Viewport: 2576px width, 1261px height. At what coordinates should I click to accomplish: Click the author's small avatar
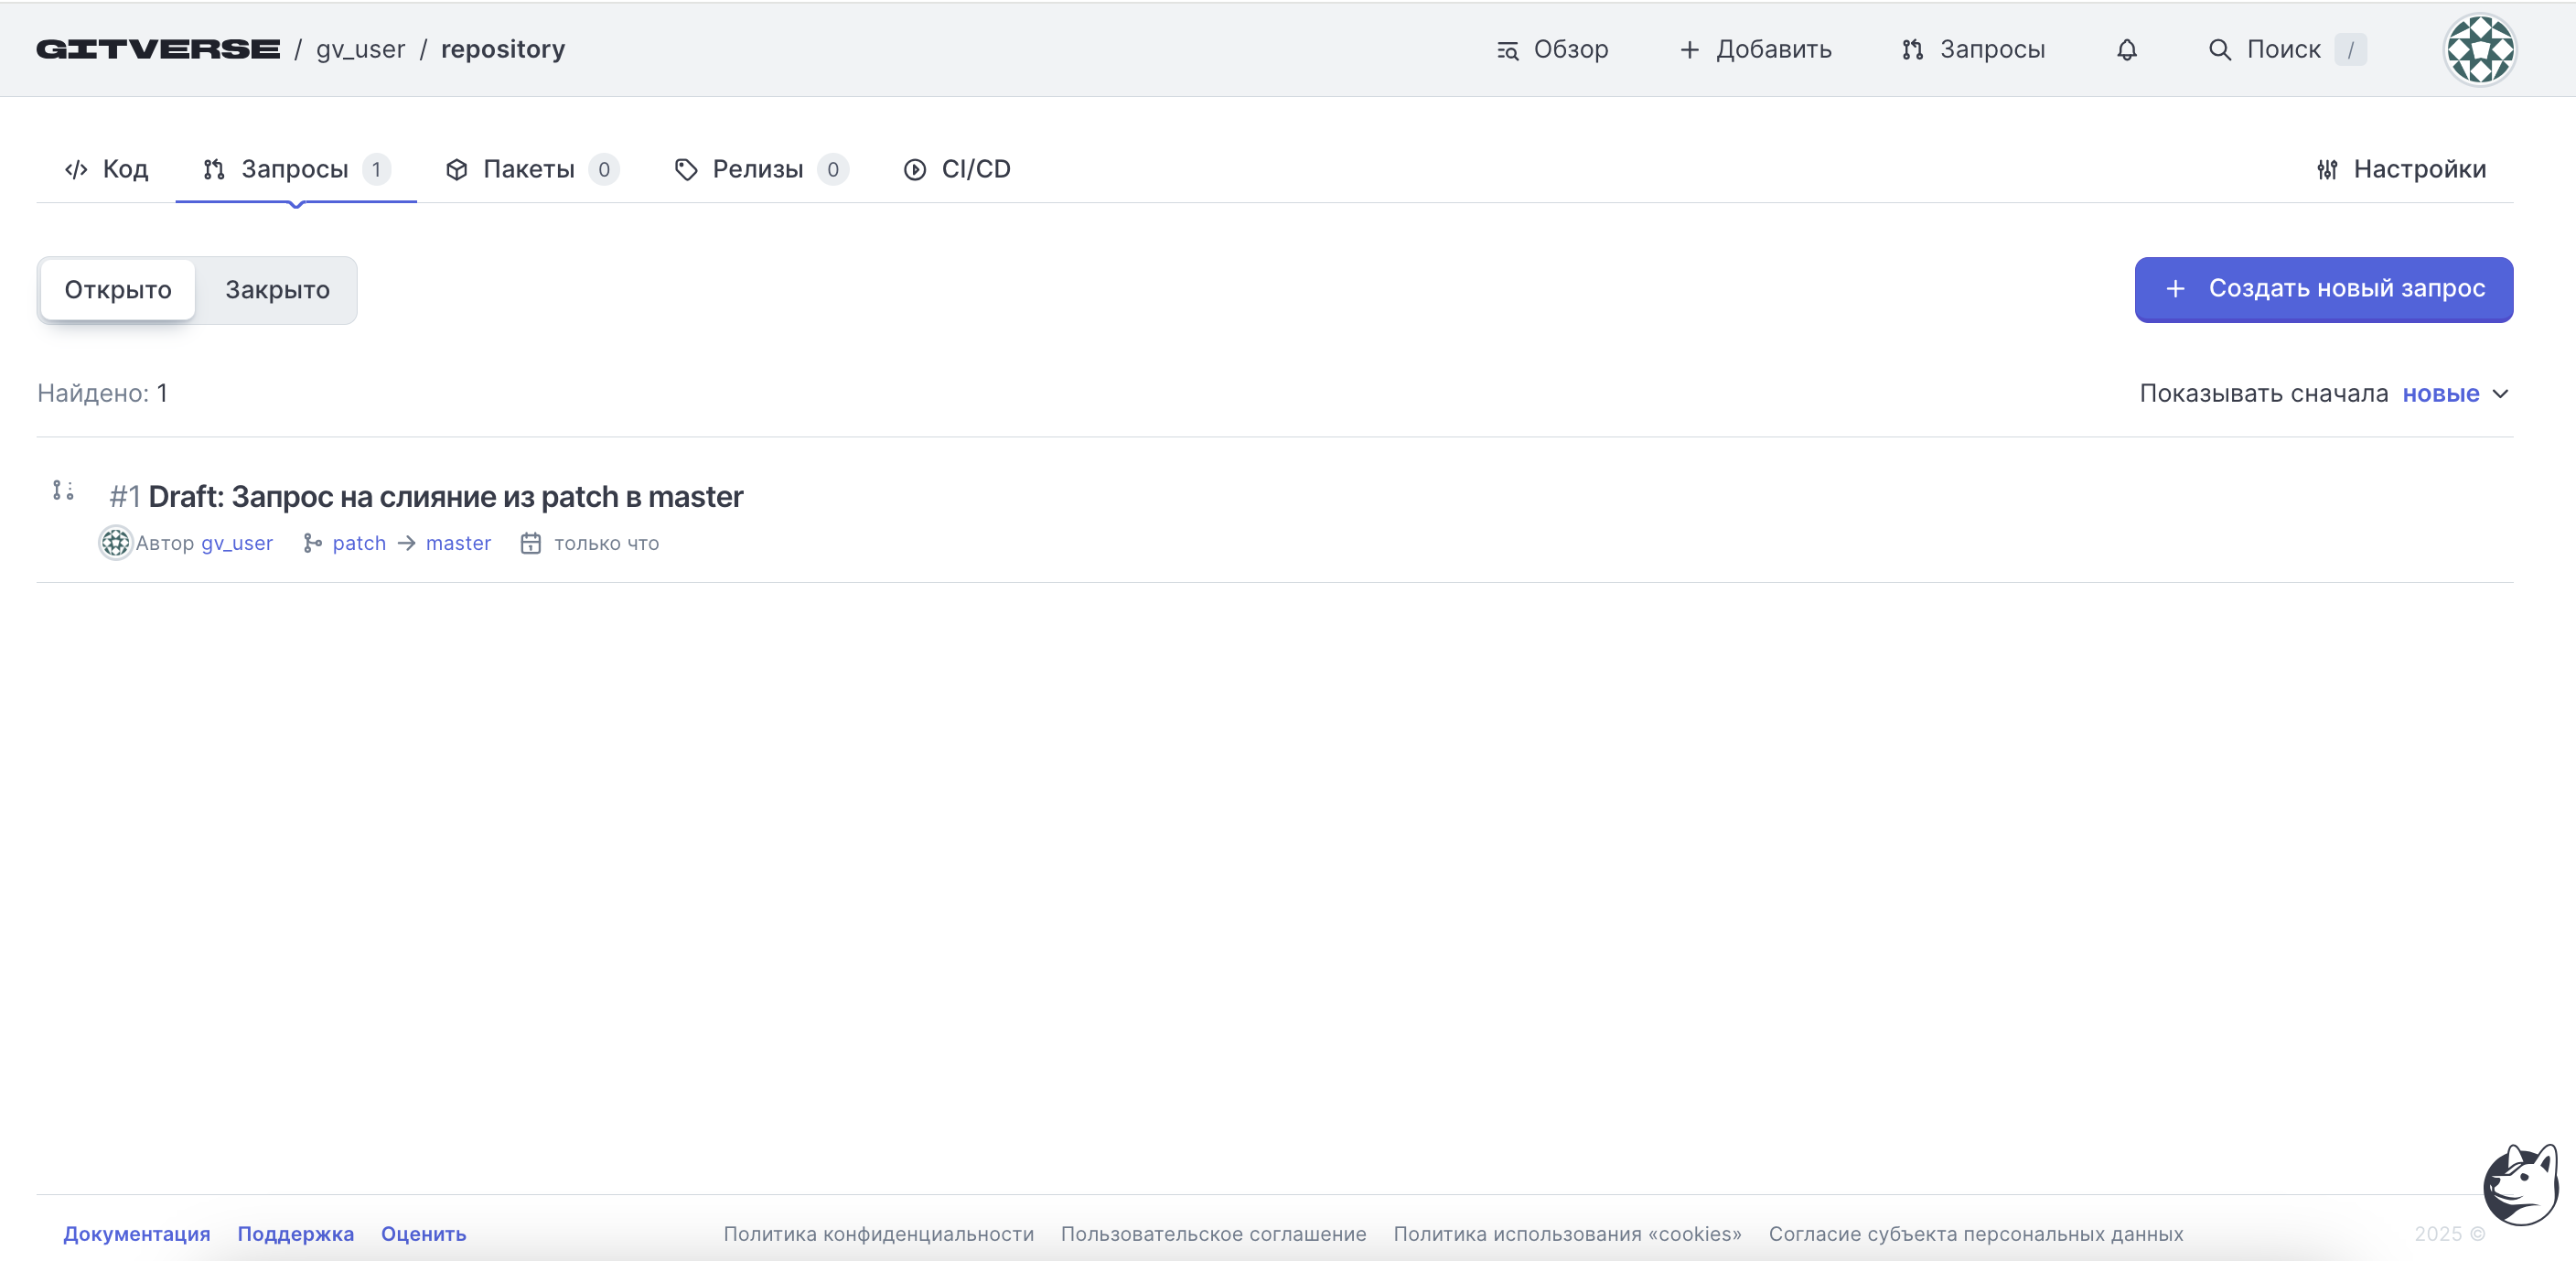click(115, 542)
